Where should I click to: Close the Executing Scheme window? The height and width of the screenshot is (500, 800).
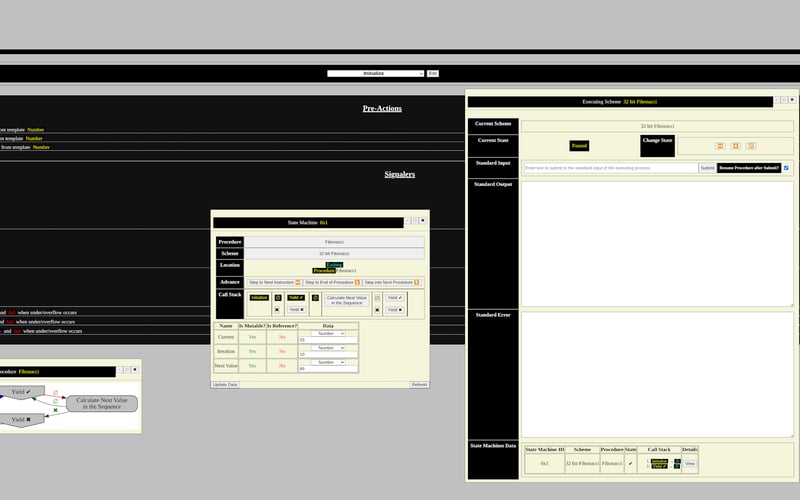792,100
